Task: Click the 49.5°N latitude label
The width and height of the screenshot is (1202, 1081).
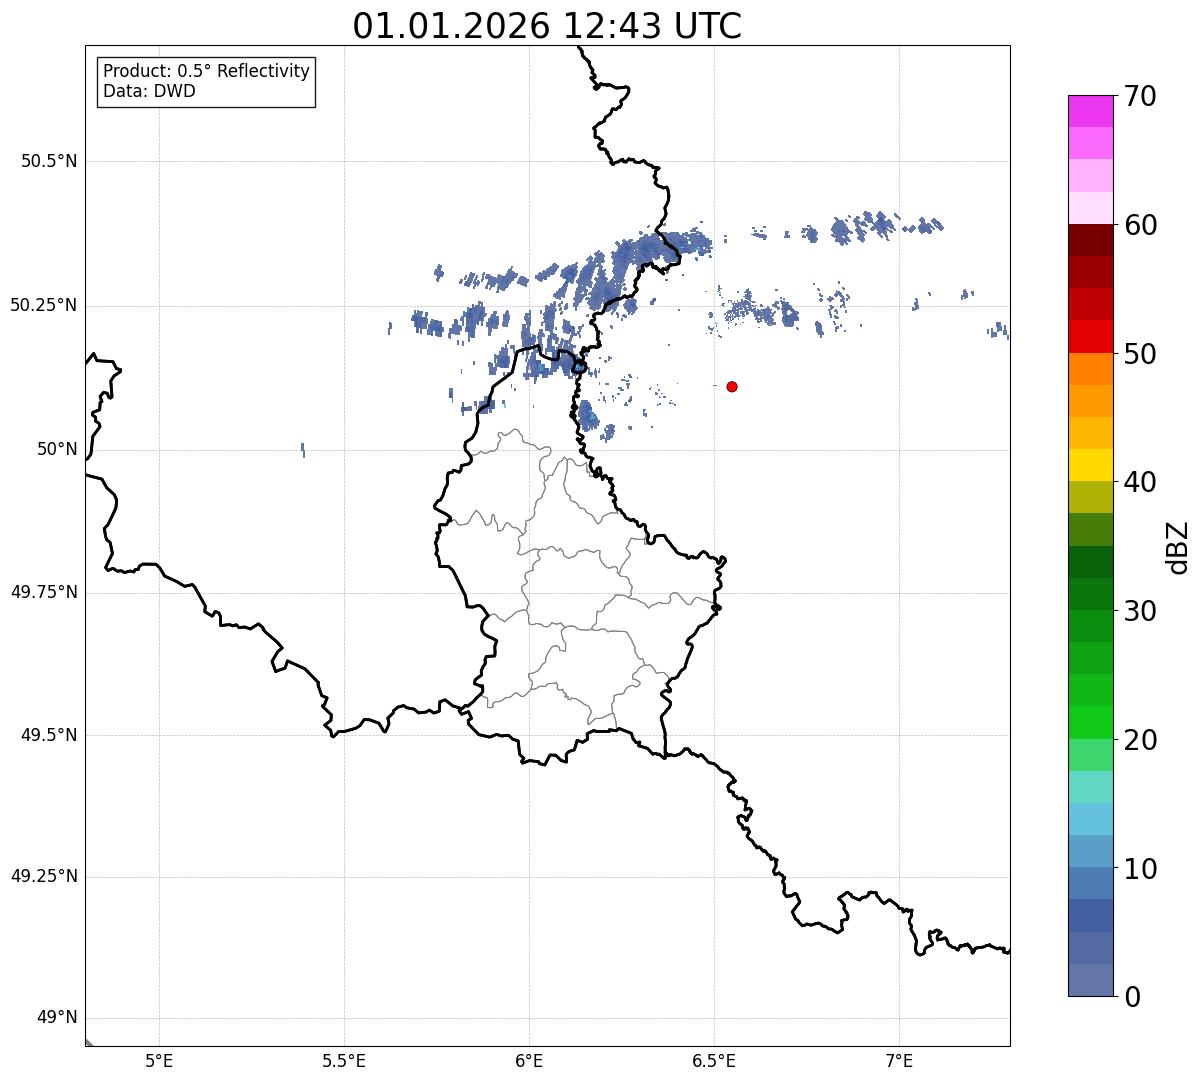Action: [49, 735]
